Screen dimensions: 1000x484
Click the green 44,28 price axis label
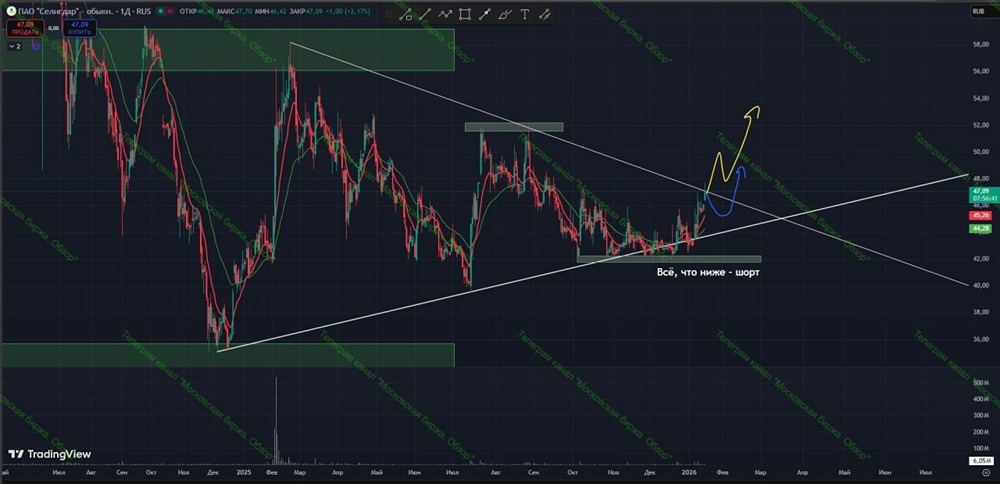(979, 228)
